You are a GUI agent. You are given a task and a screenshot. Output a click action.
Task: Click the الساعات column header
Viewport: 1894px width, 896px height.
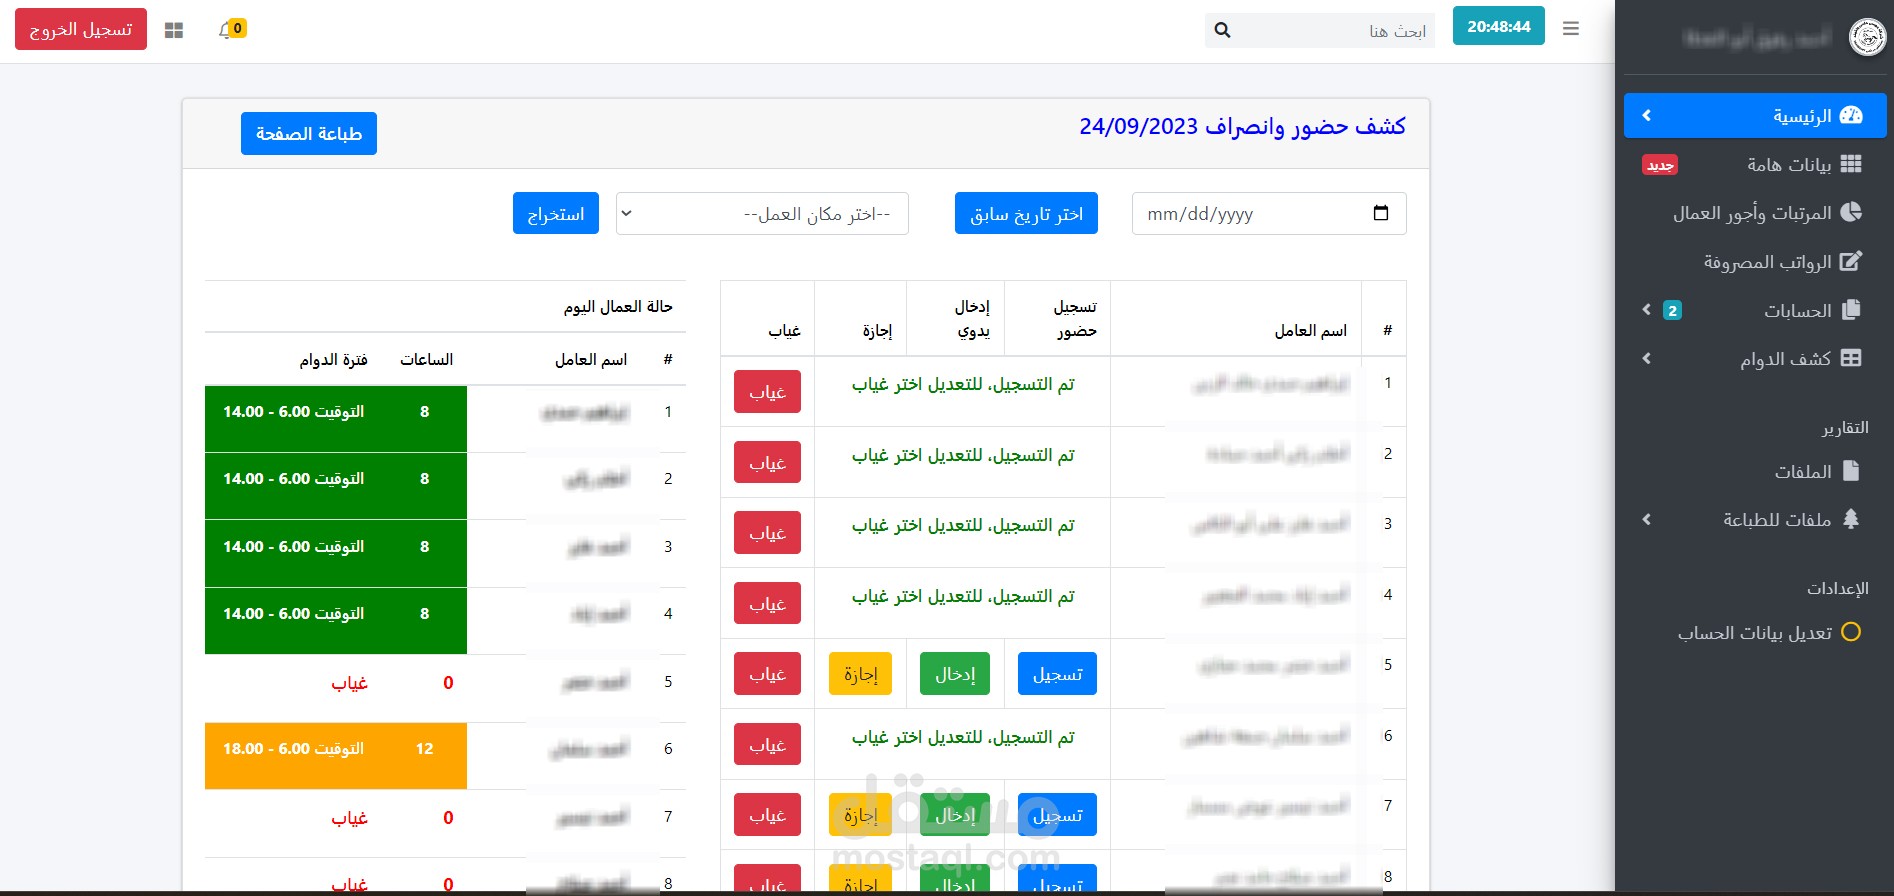[427, 360]
